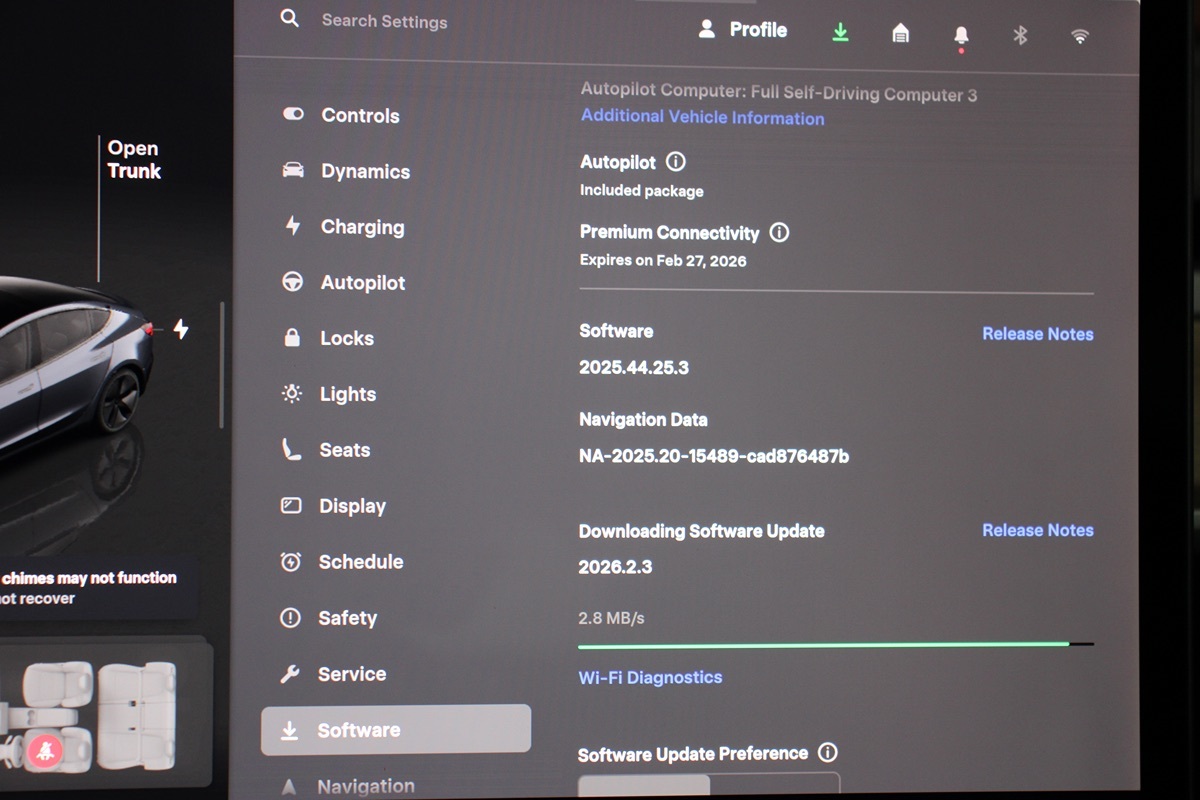This screenshot has height=800, width=1200.
Task: Tap Software Update Preference info icon
Action: [x=828, y=753]
